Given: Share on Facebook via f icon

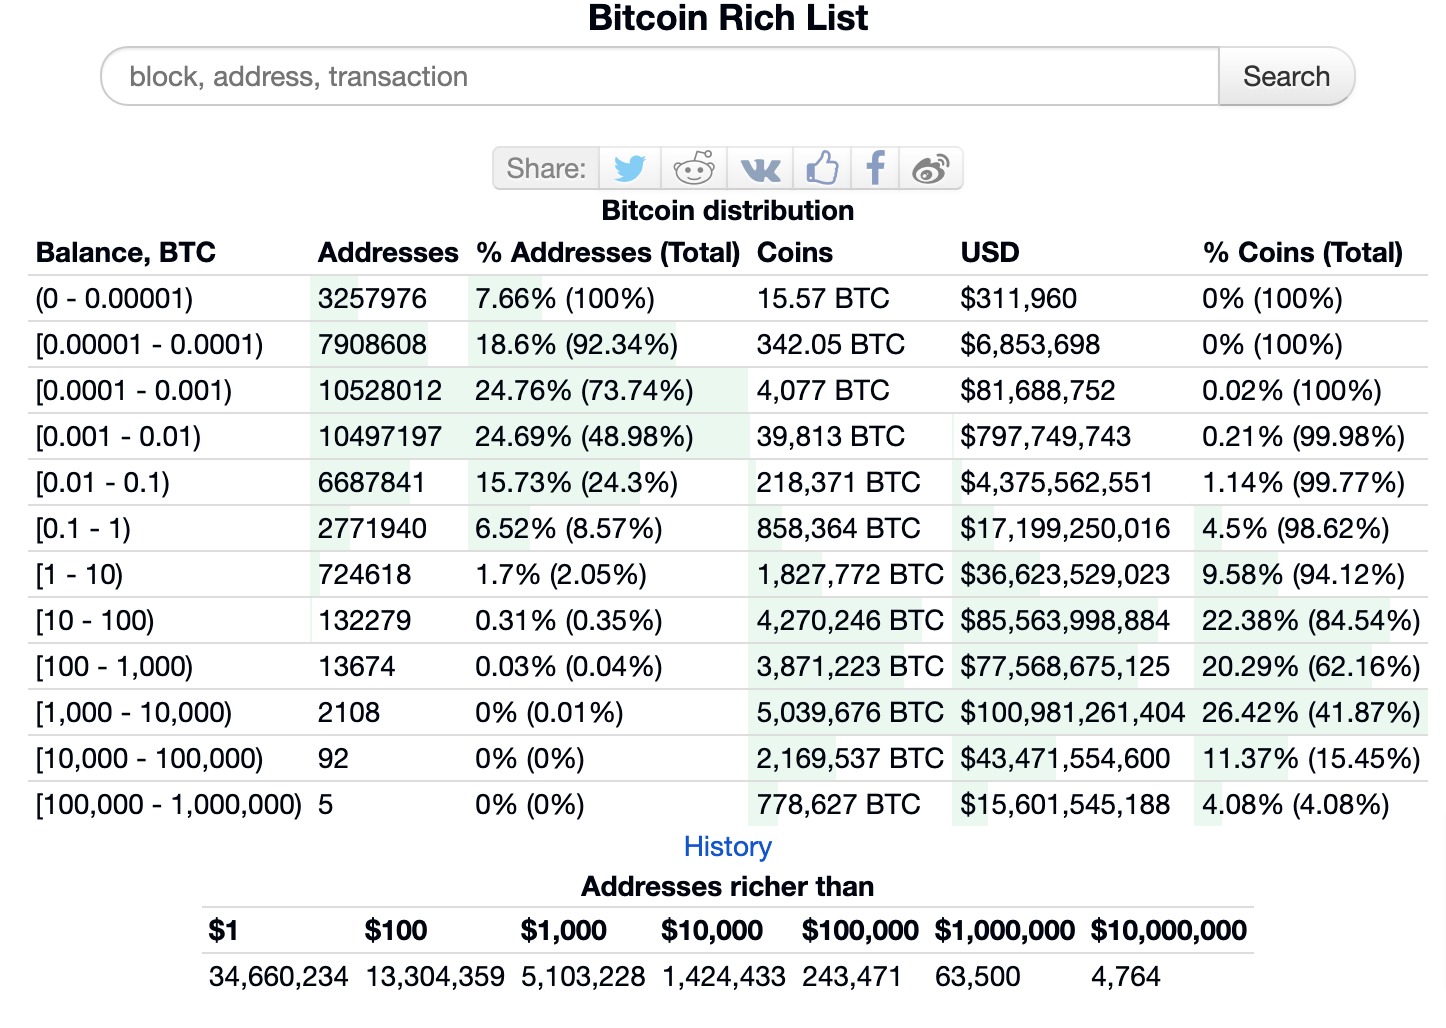Looking at the screenshot, I should point(875,168).
